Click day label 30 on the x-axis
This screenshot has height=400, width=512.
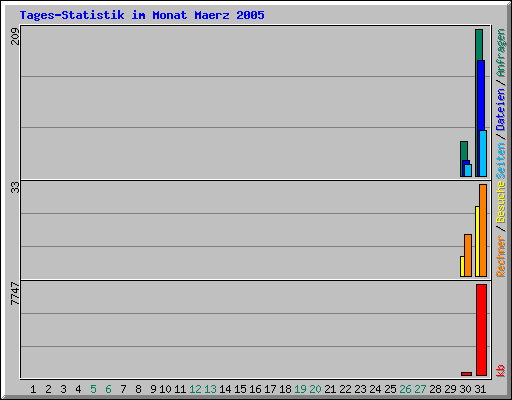tap(465, 389)
